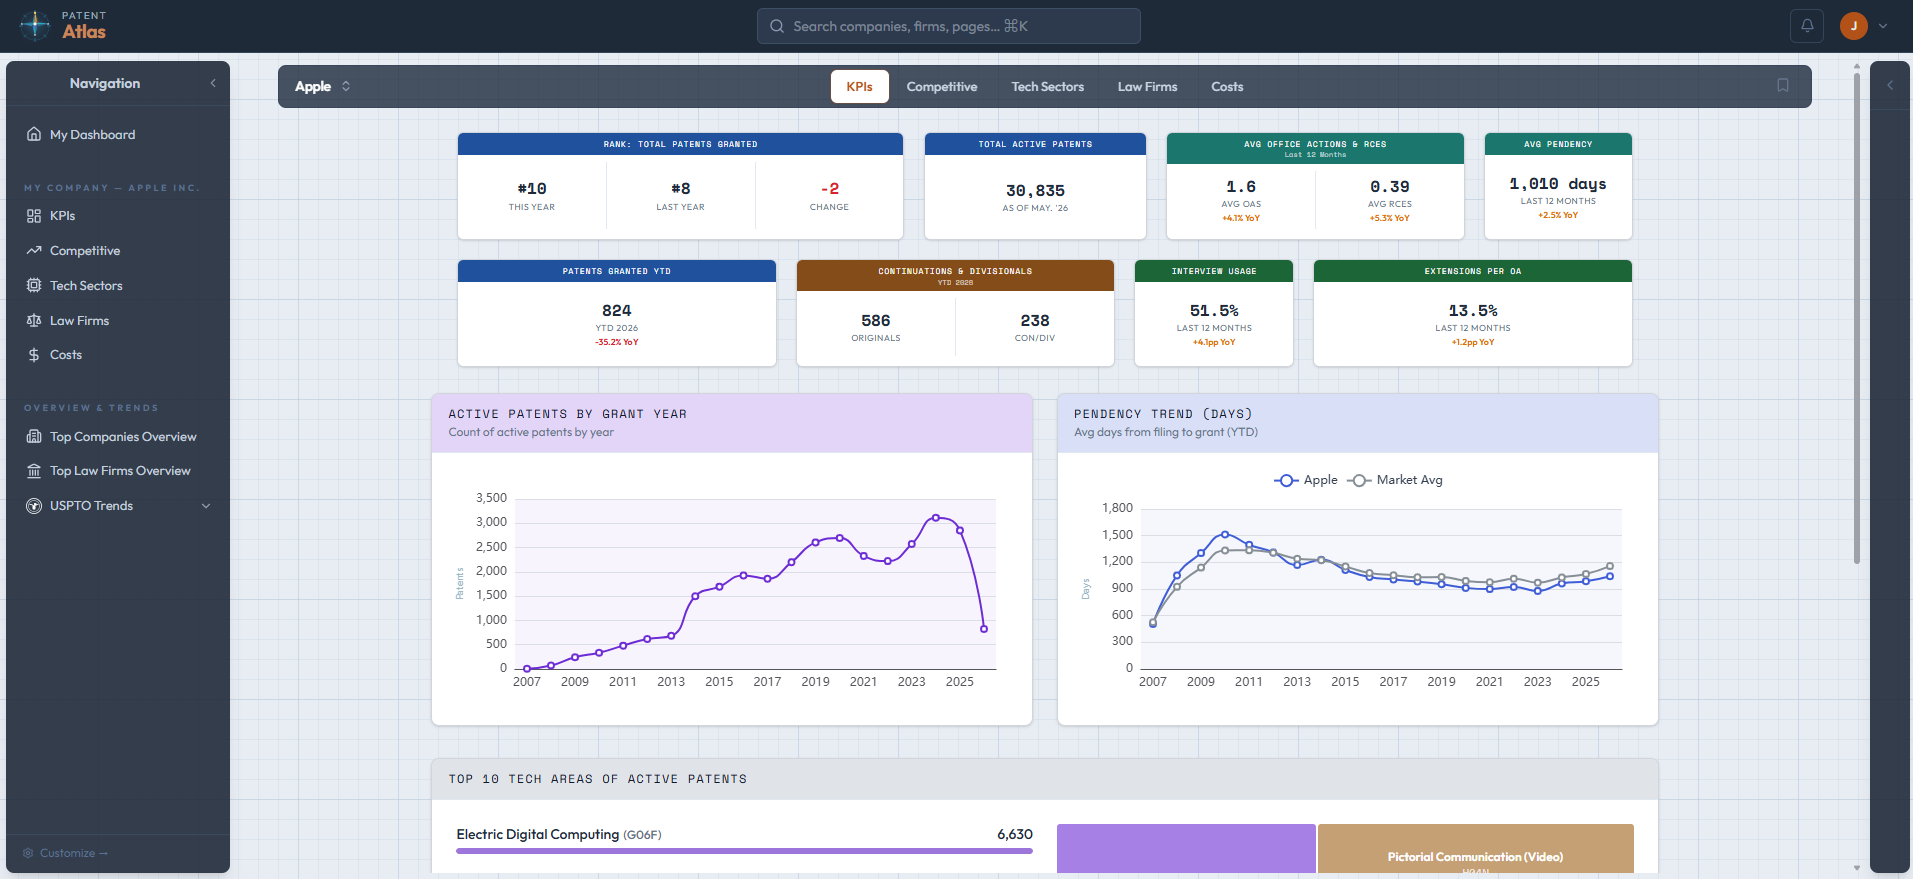Click the Law Firms scales icon
1913x879 pixels.
click(x=34, y=321)
